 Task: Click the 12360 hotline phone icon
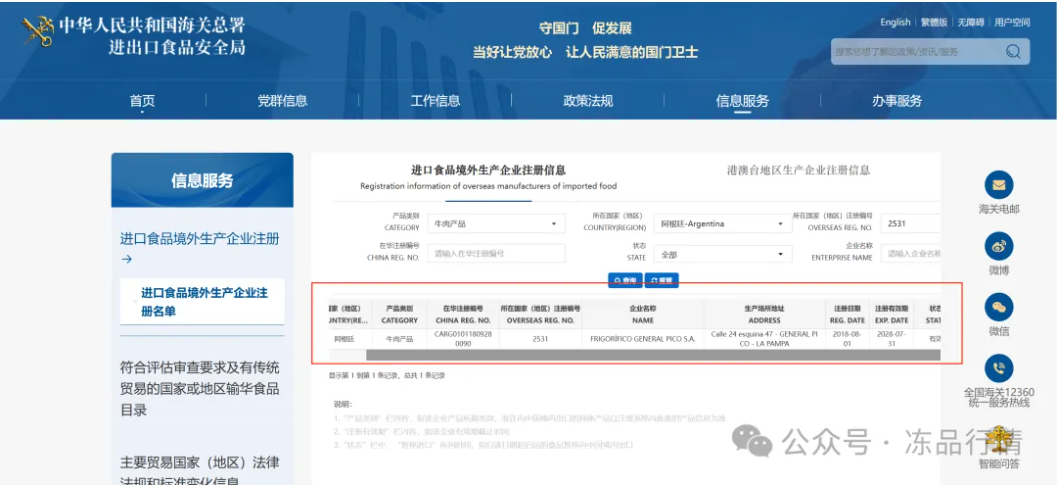tap(998, 368)
